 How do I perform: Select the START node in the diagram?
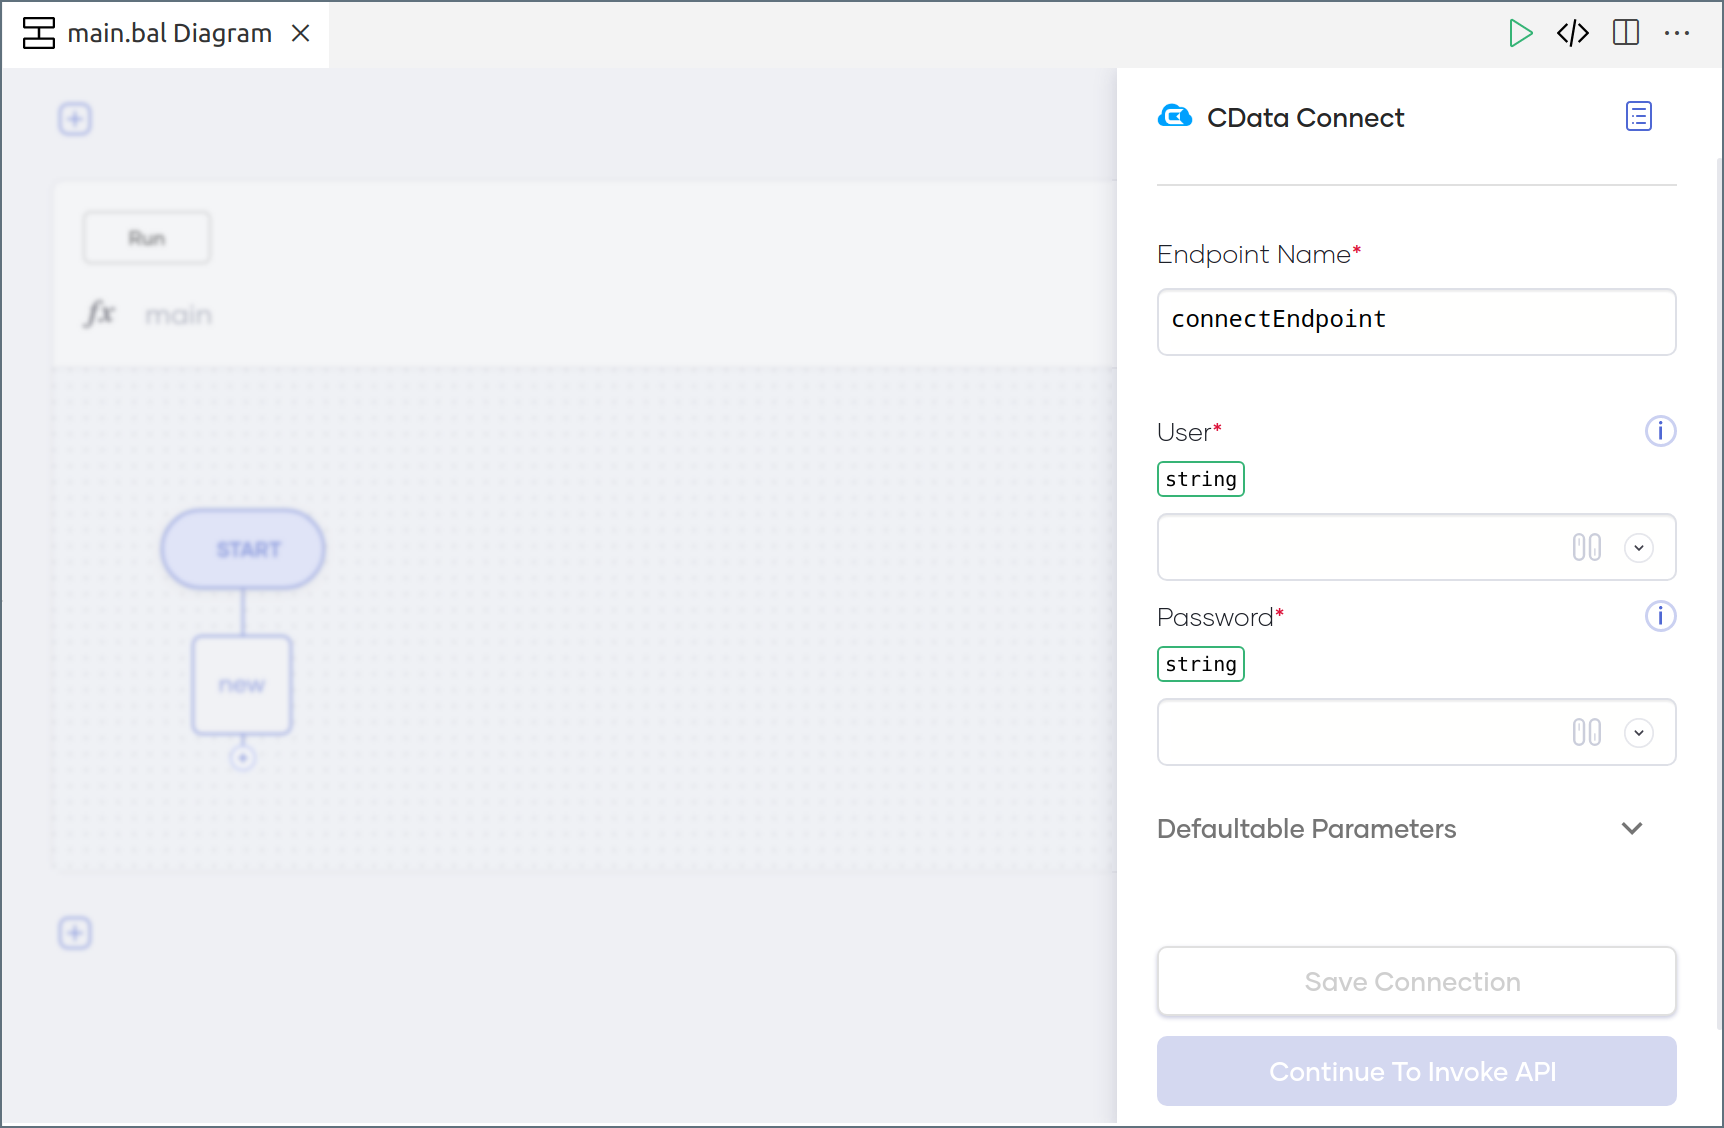(243, 549)
